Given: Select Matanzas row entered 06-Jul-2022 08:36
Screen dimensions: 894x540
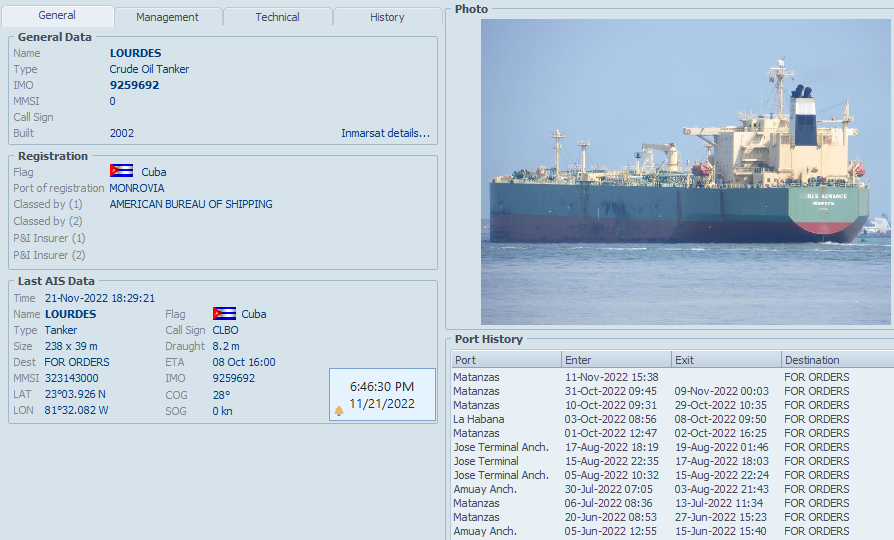Looking at the screenshot, I should click(x=672, y=503).
